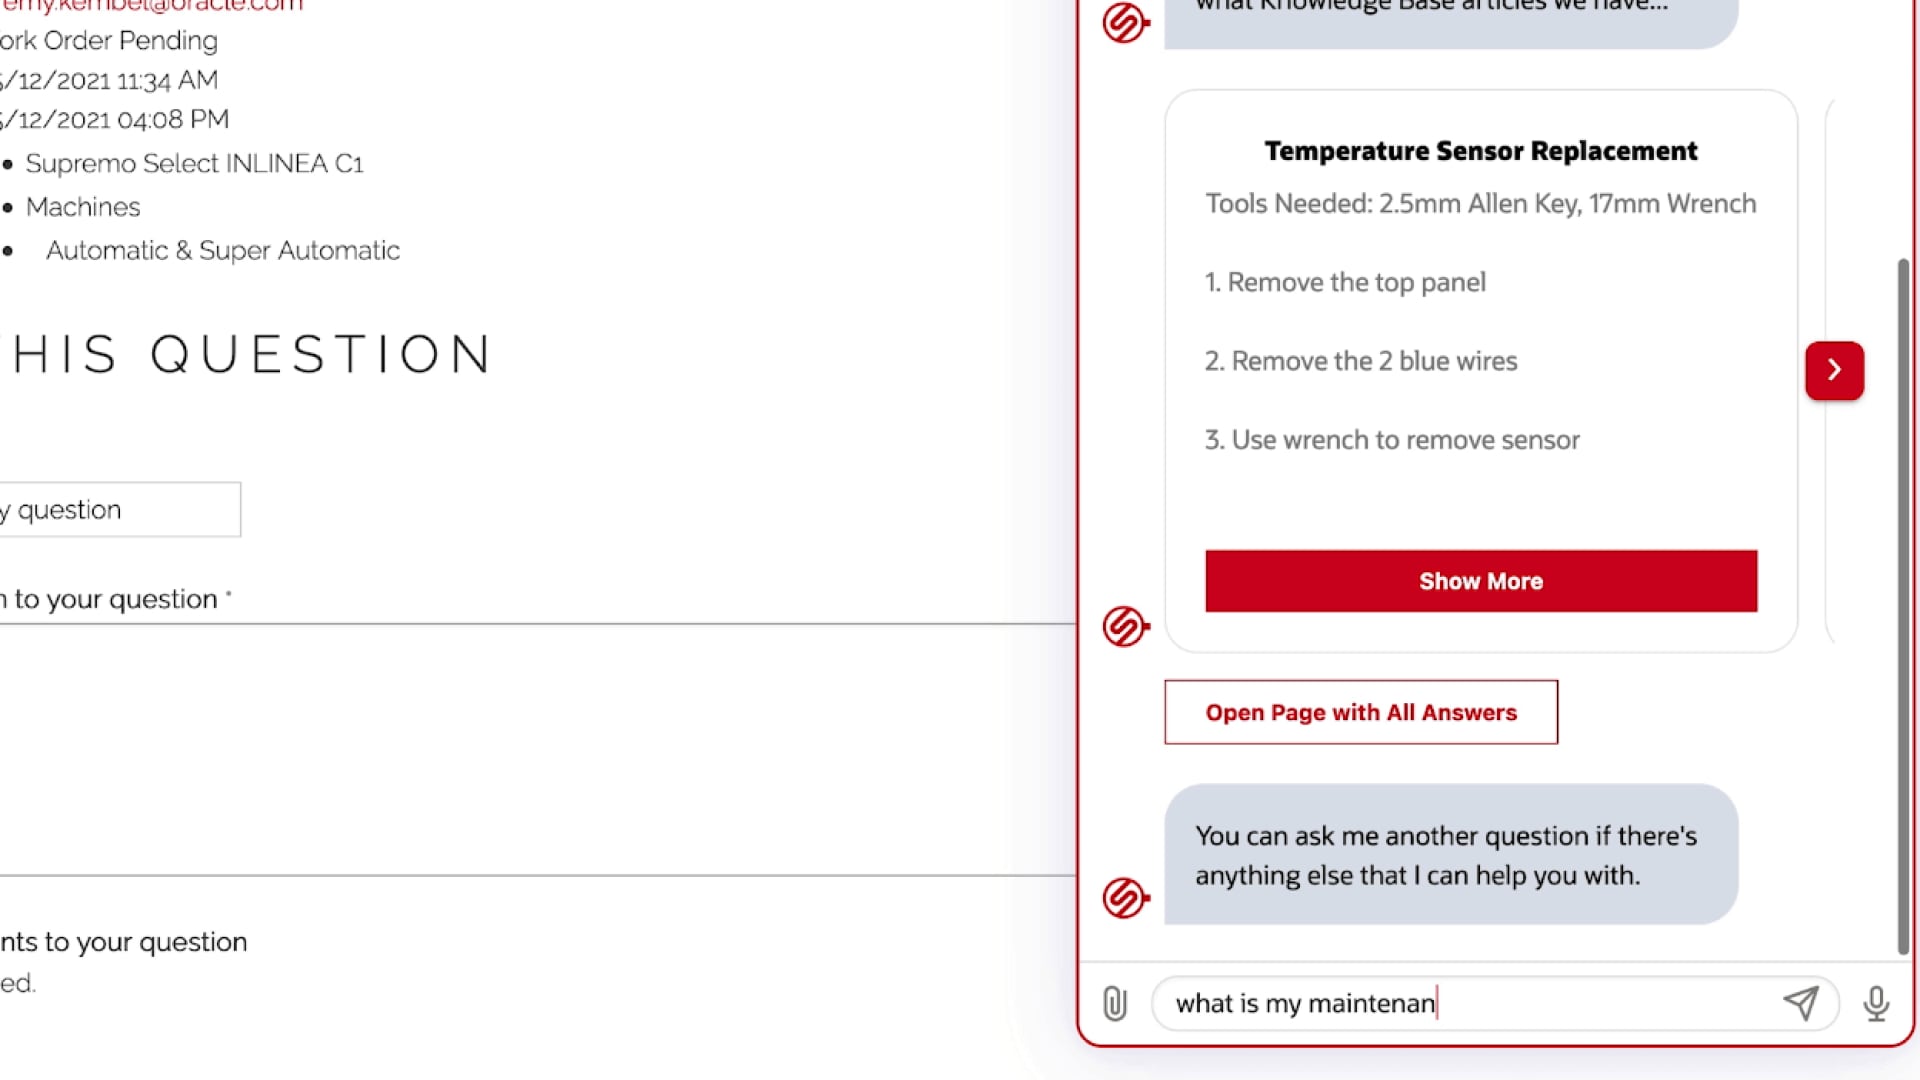The width and height of the screenshot is (1920, 1080).
Task: Click the bot avatar next to the 'ask me another question' message
Action: pos(1125,897)
